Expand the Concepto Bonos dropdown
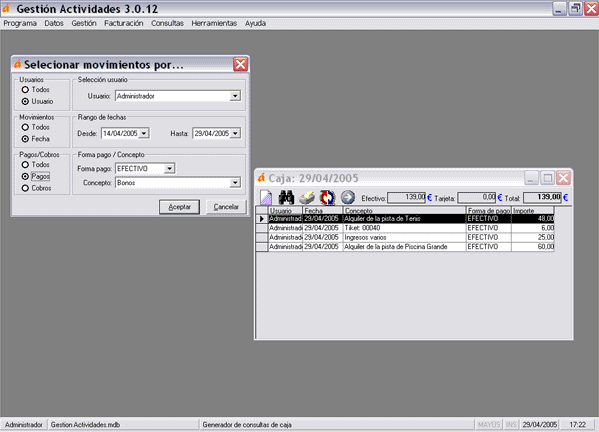 (235, 183)
